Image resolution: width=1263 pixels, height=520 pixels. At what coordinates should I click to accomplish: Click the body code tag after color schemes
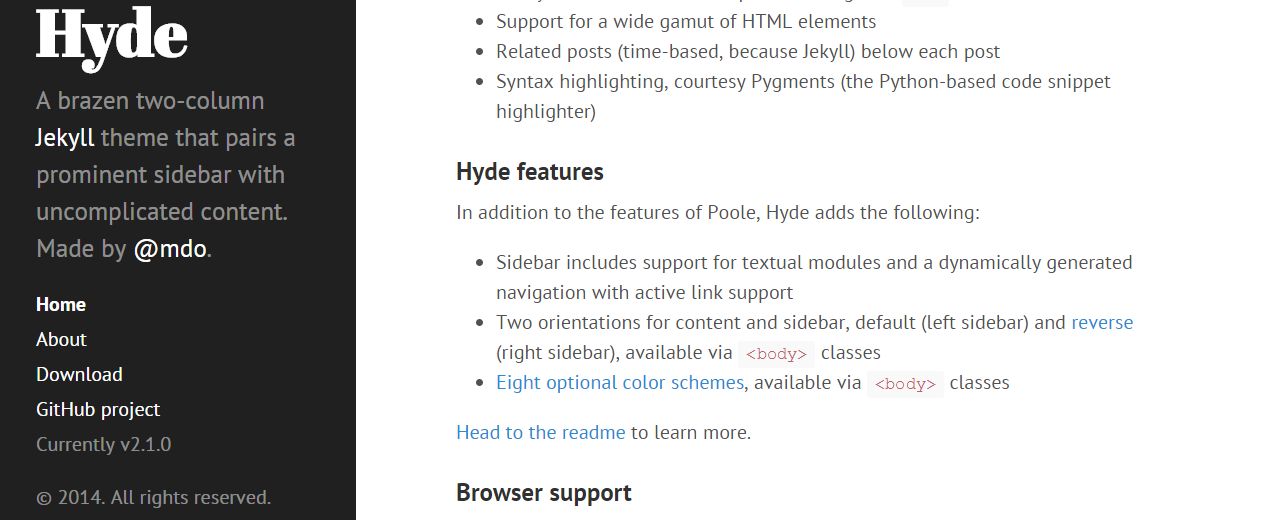click(x=905, y=383)
